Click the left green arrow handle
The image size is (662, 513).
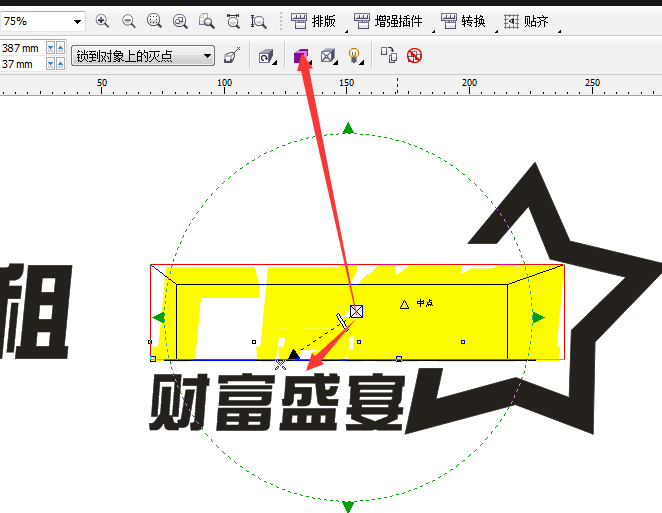(159, 318)
